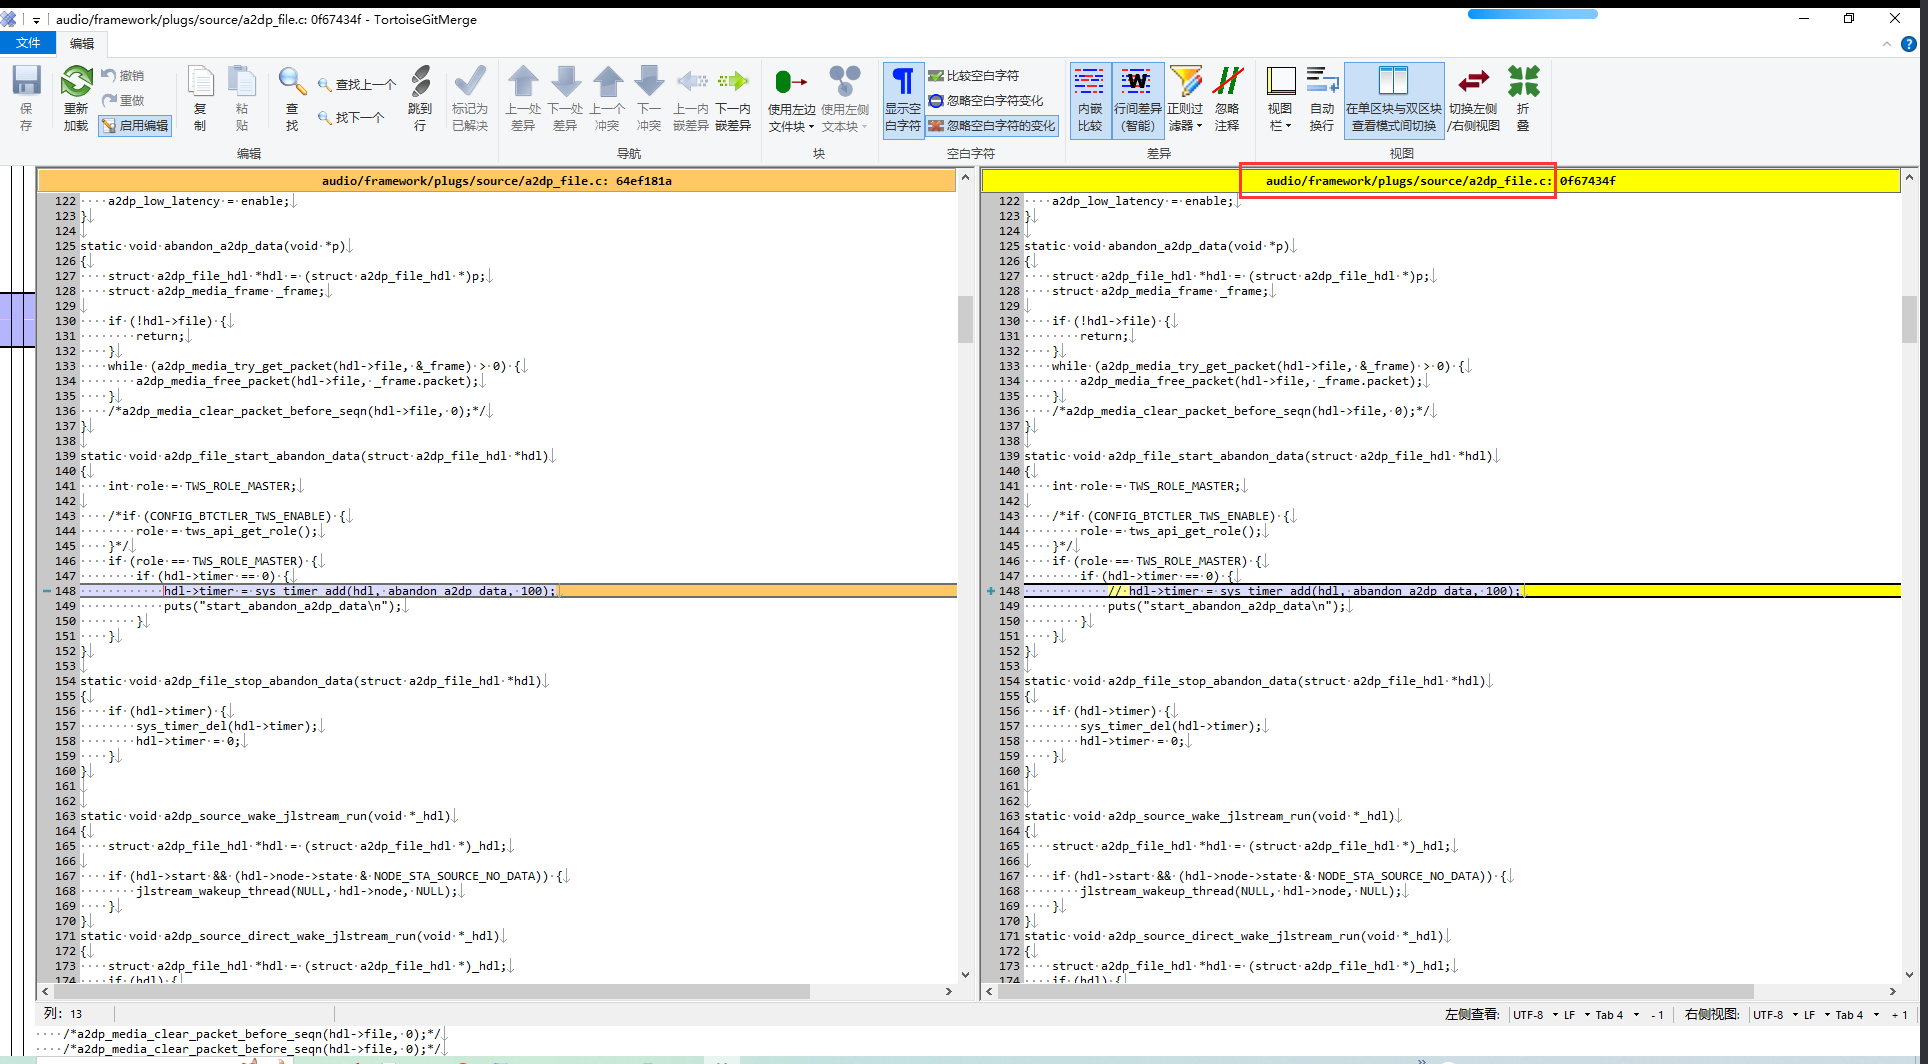Toggle Inline Diff (内嵌比较)

pyautogui.click(x=1090, y=98)
